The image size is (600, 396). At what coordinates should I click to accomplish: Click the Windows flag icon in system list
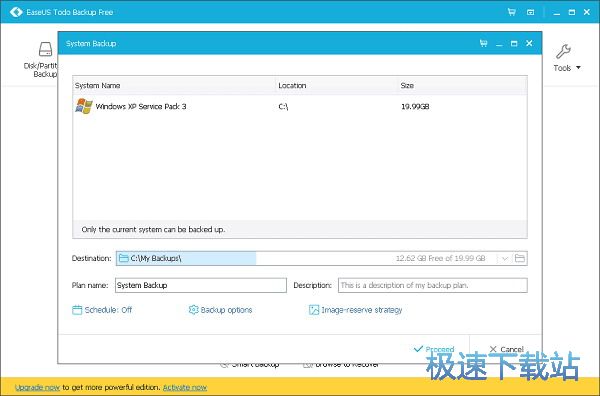pyautogui.click(x=84, y=106)
